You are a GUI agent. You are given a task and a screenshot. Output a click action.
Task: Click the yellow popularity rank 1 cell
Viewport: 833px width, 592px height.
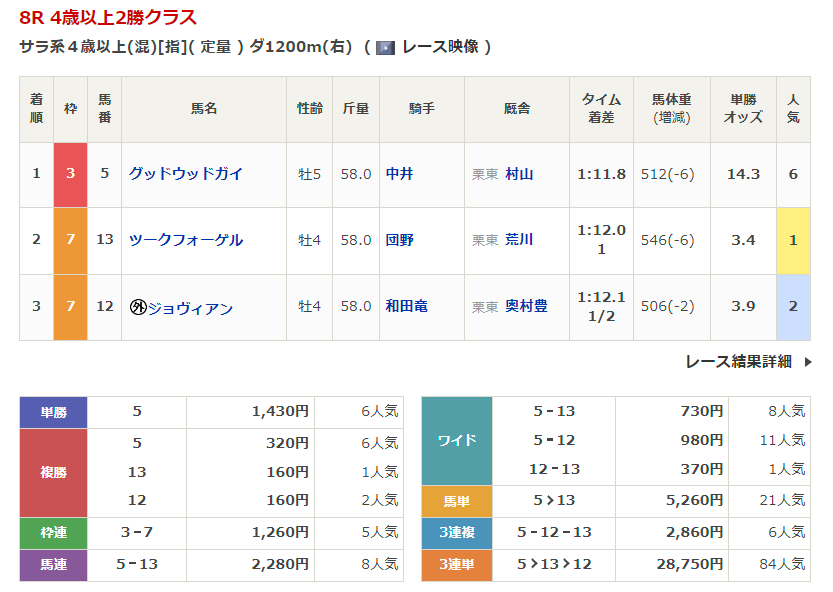coord(793,240)
